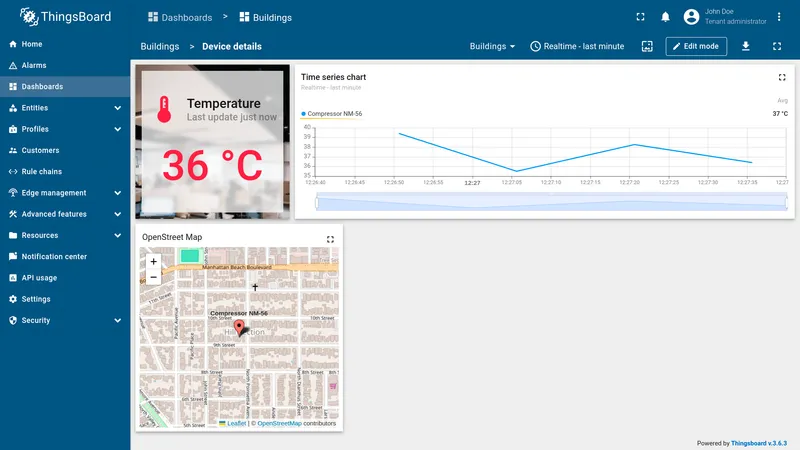
Task: Click the chart zoom range slider
Action: click(x=552, y=202)
